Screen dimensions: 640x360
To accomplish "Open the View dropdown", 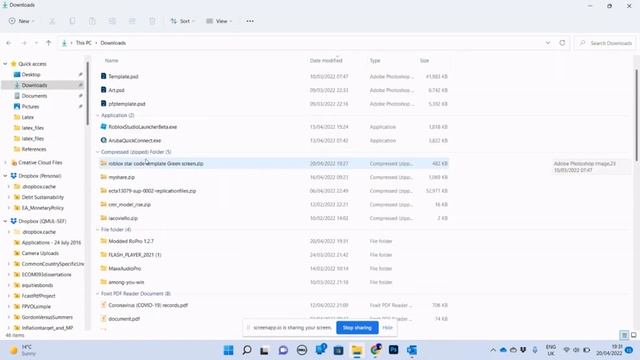I will 219,21.
